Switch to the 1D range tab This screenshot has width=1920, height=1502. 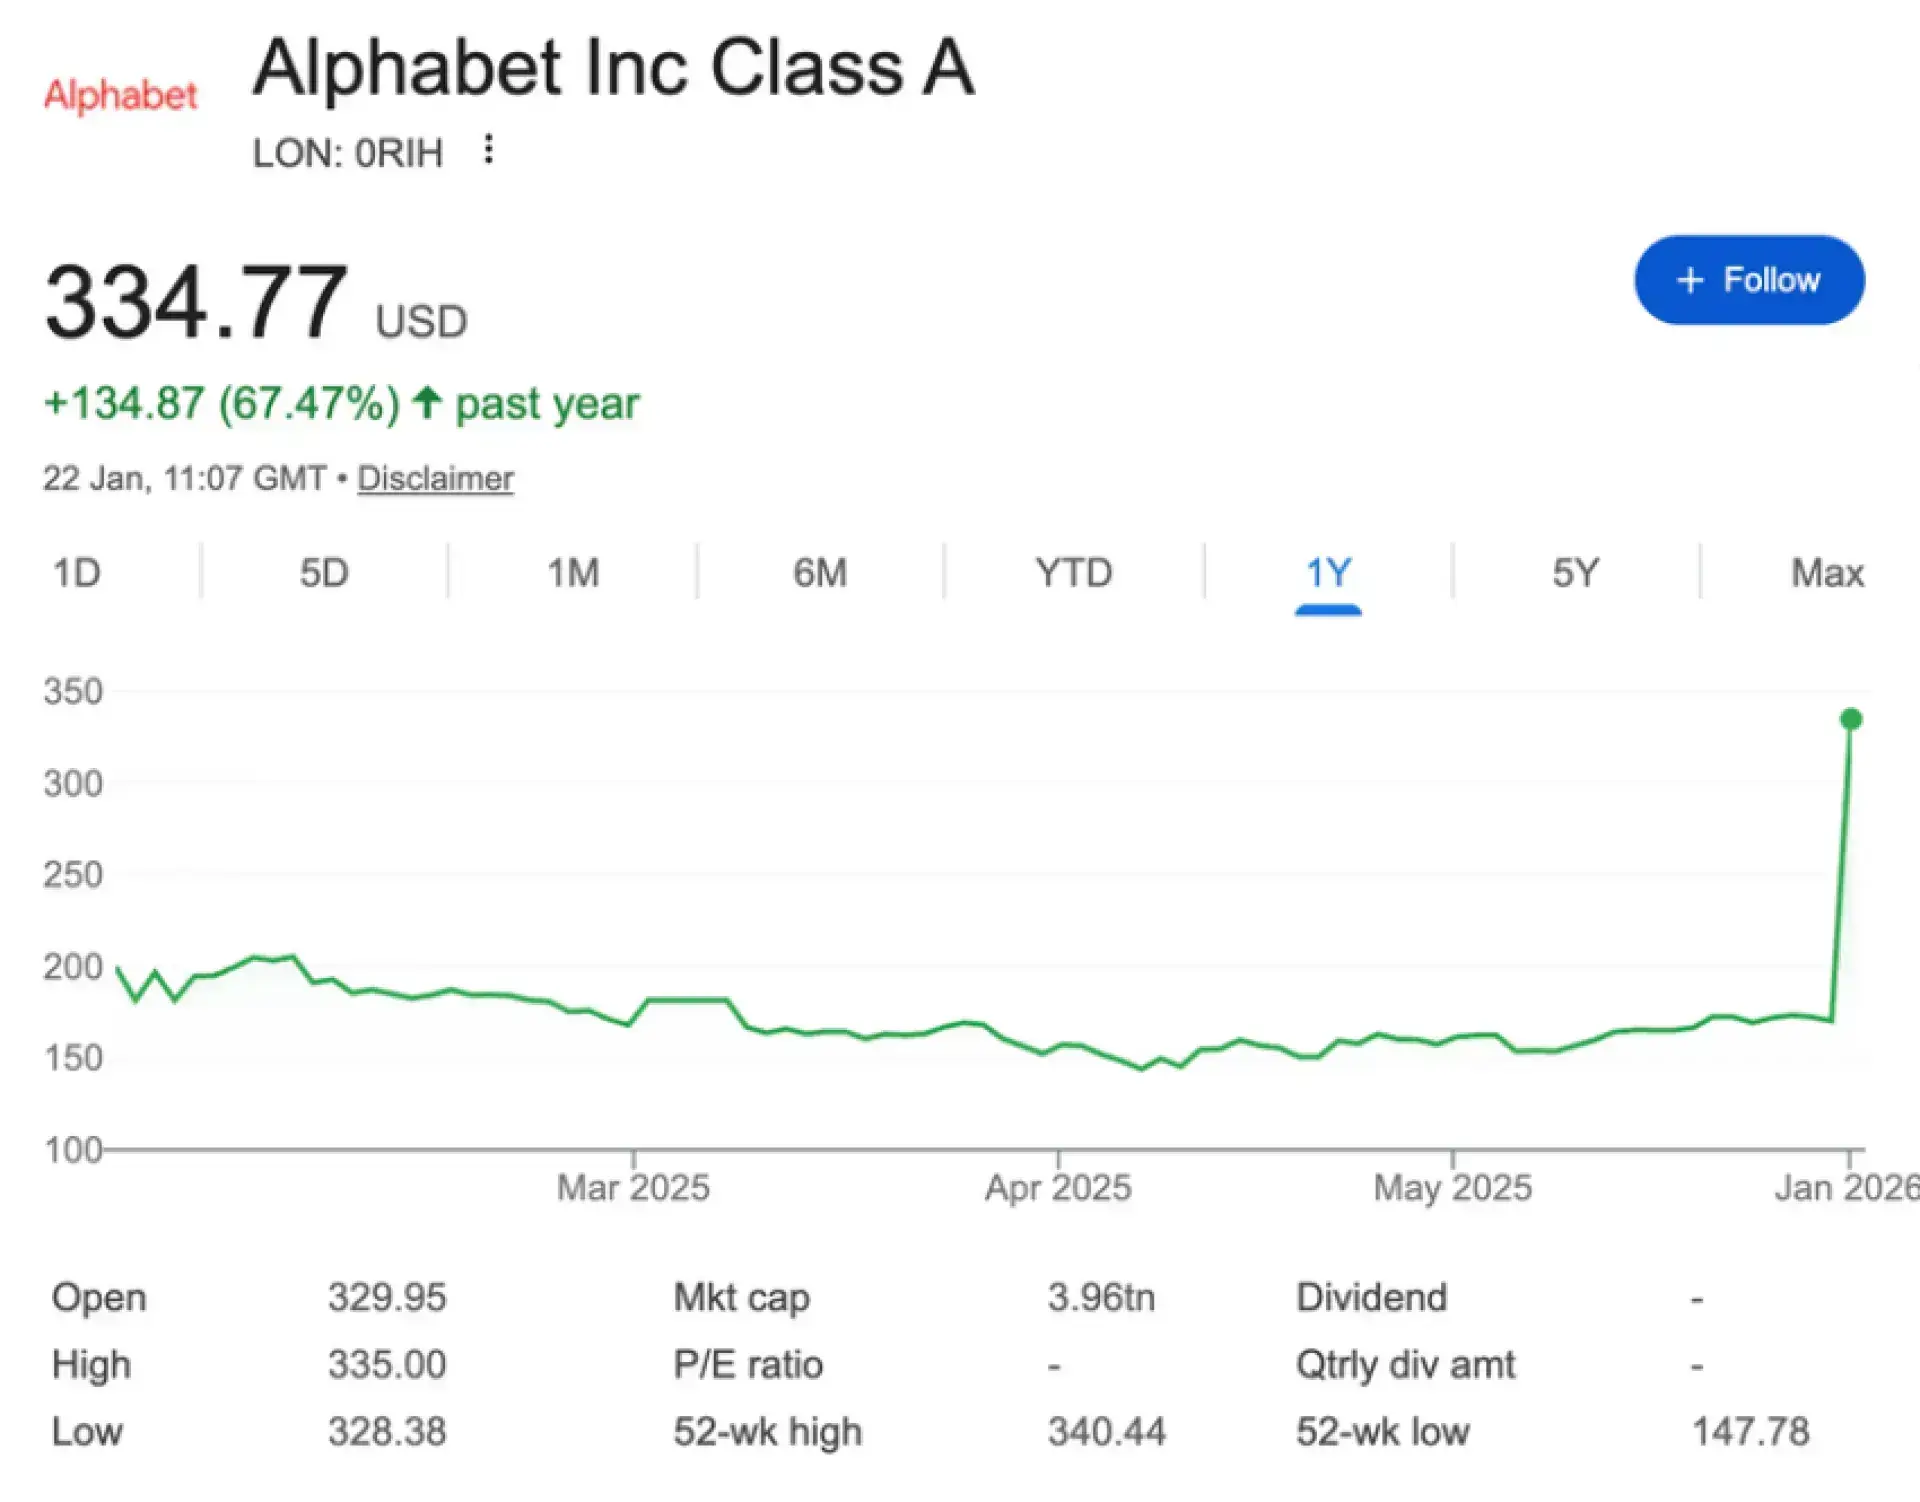(77, 573)
